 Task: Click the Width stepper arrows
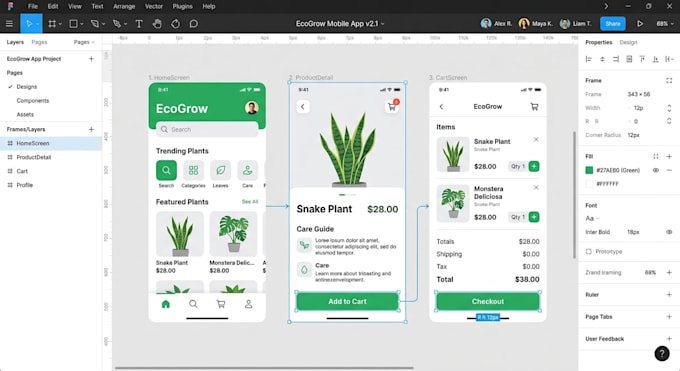coord(669,108)
